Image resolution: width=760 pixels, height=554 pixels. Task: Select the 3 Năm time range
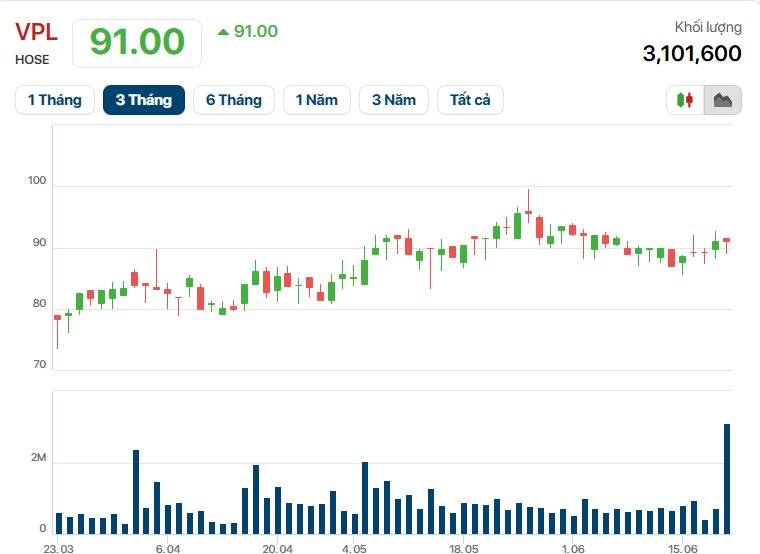[x=394, y=100]
